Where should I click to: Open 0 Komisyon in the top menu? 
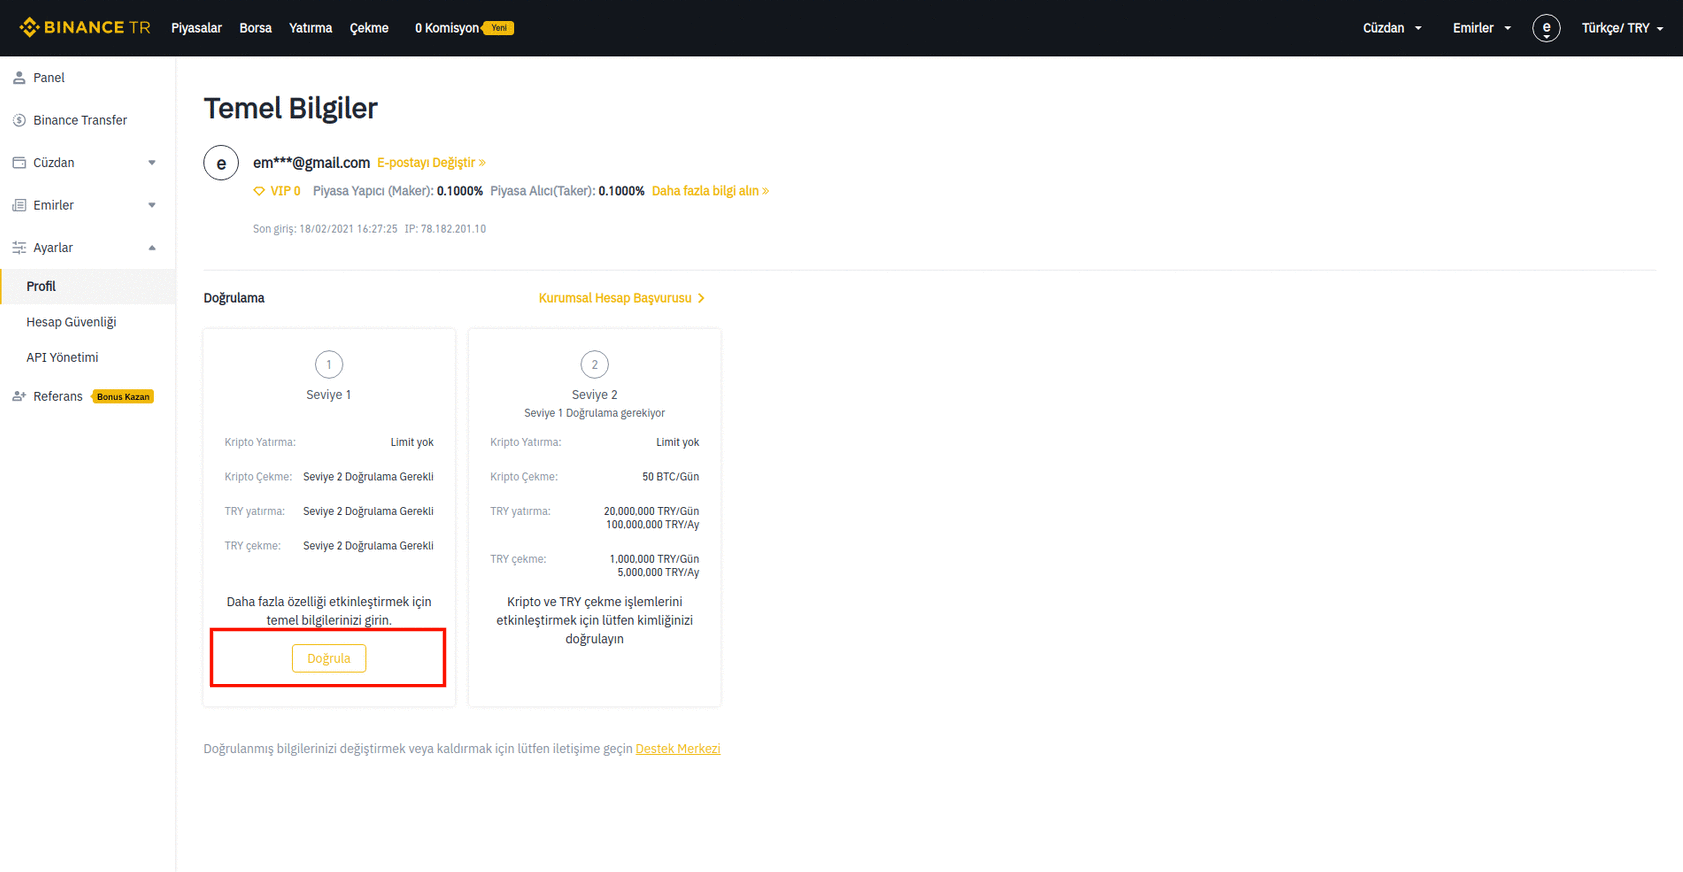[447, 28]
